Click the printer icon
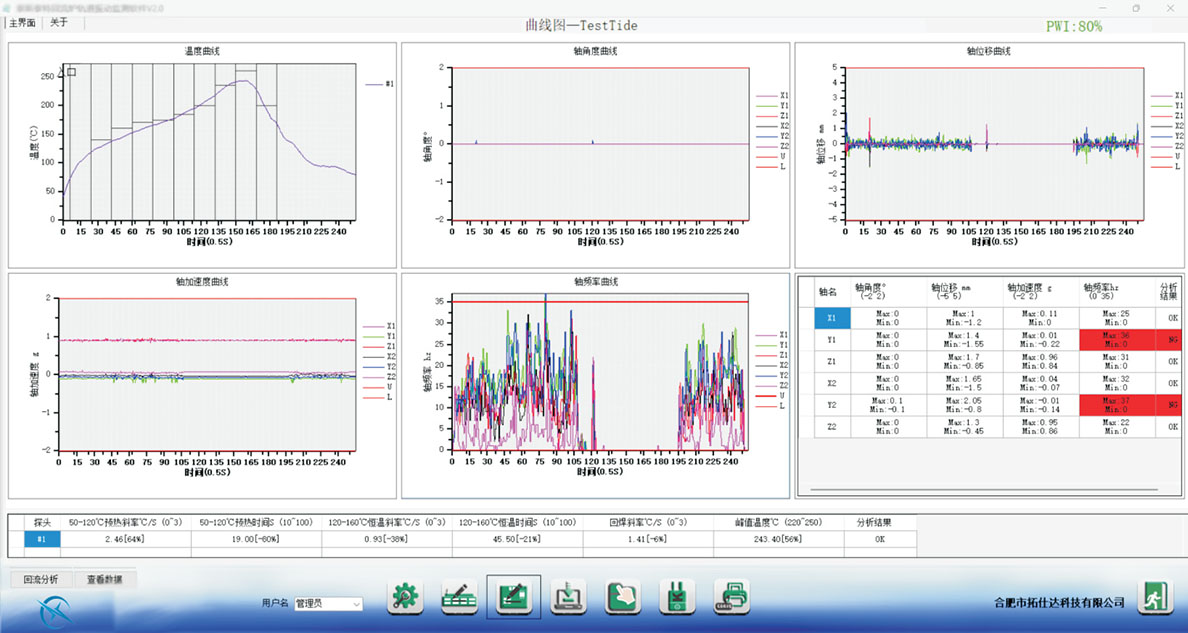Screen dimensions: 1188x633 click(x=731, y=598)
